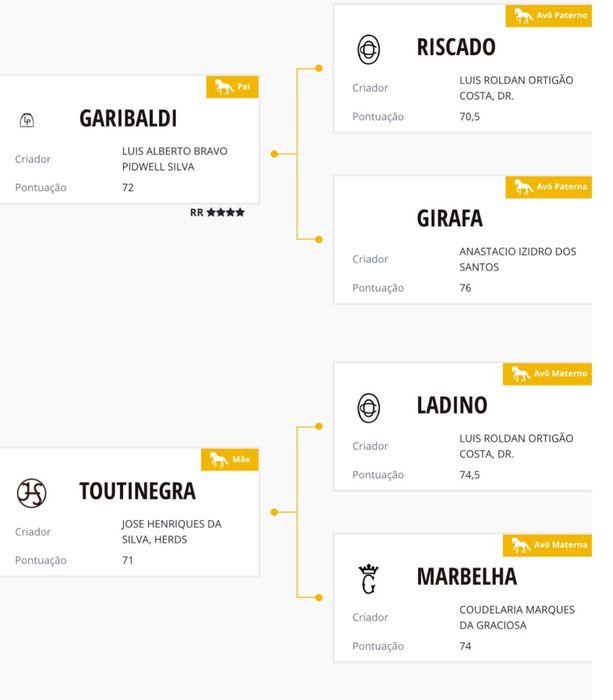613x700 pixels.
Task: Click Riscado's circular breeder brand icon
Action: (x=368, y=48)
